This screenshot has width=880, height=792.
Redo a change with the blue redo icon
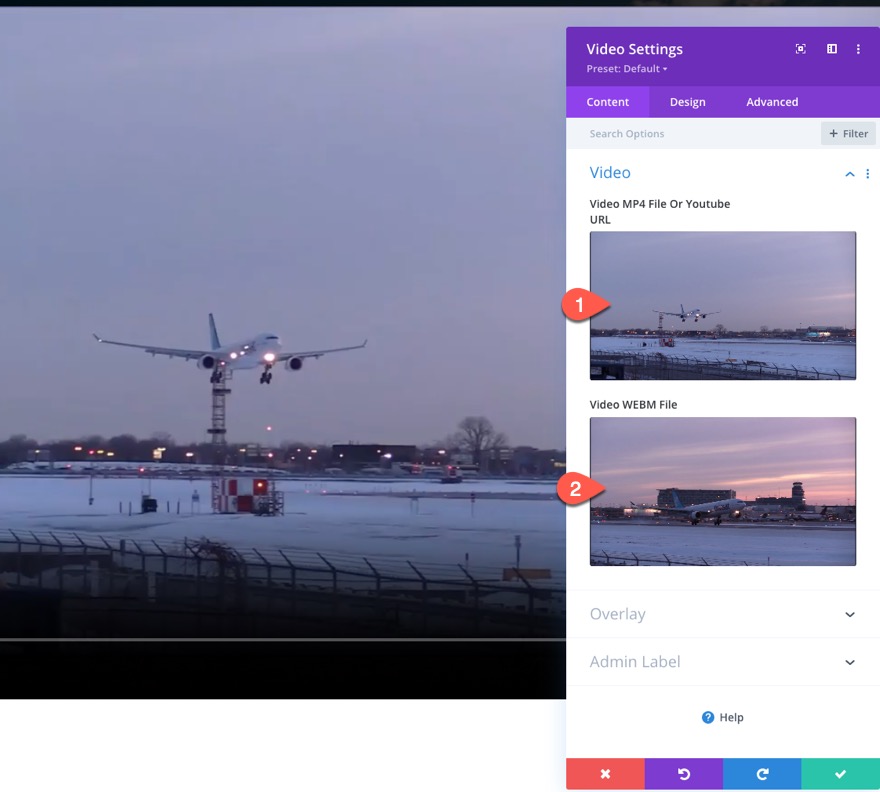762,773
